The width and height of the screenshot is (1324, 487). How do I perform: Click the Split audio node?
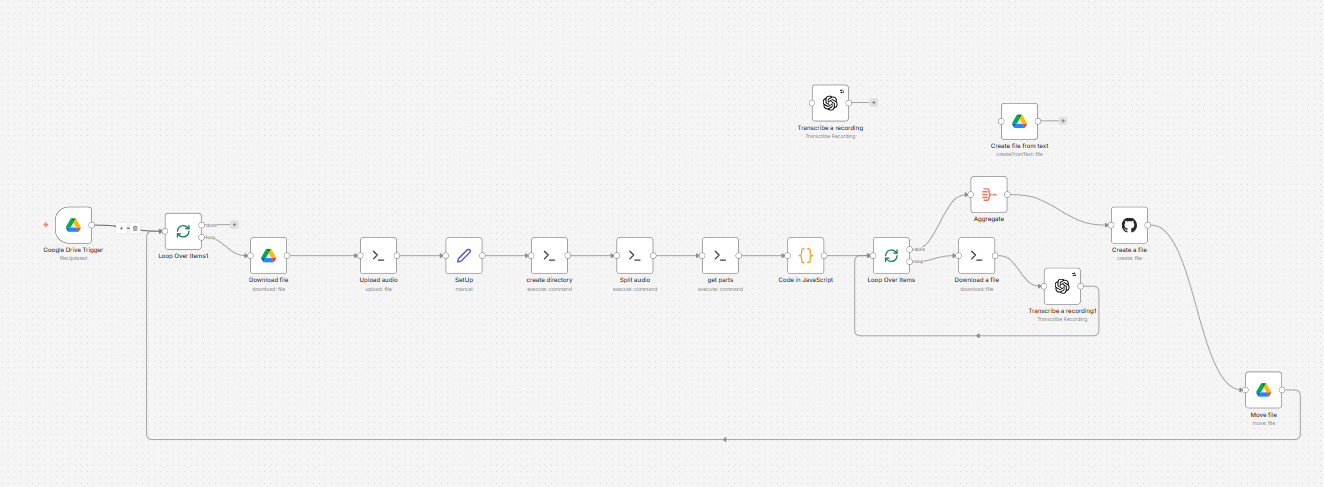(x=635, y=256)
